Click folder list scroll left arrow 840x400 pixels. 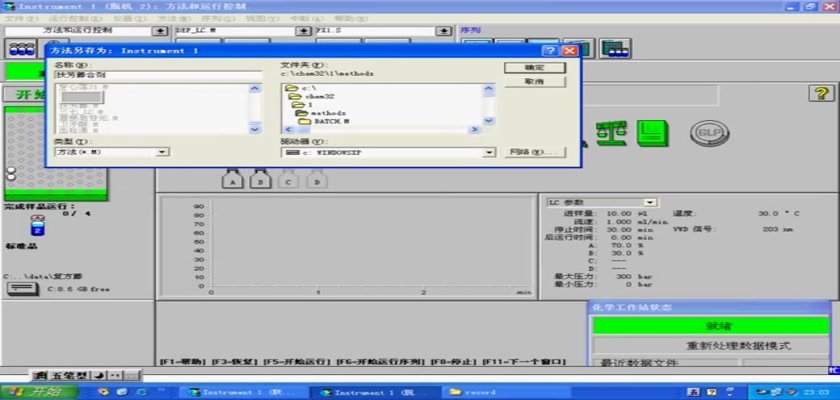point(288,130)
